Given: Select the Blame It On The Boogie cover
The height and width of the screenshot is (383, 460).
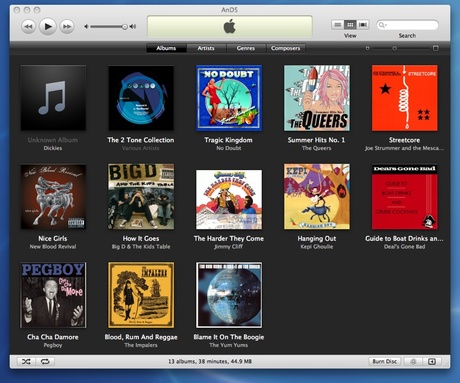Looking at the screenshot, I should (x=229, y=295).
